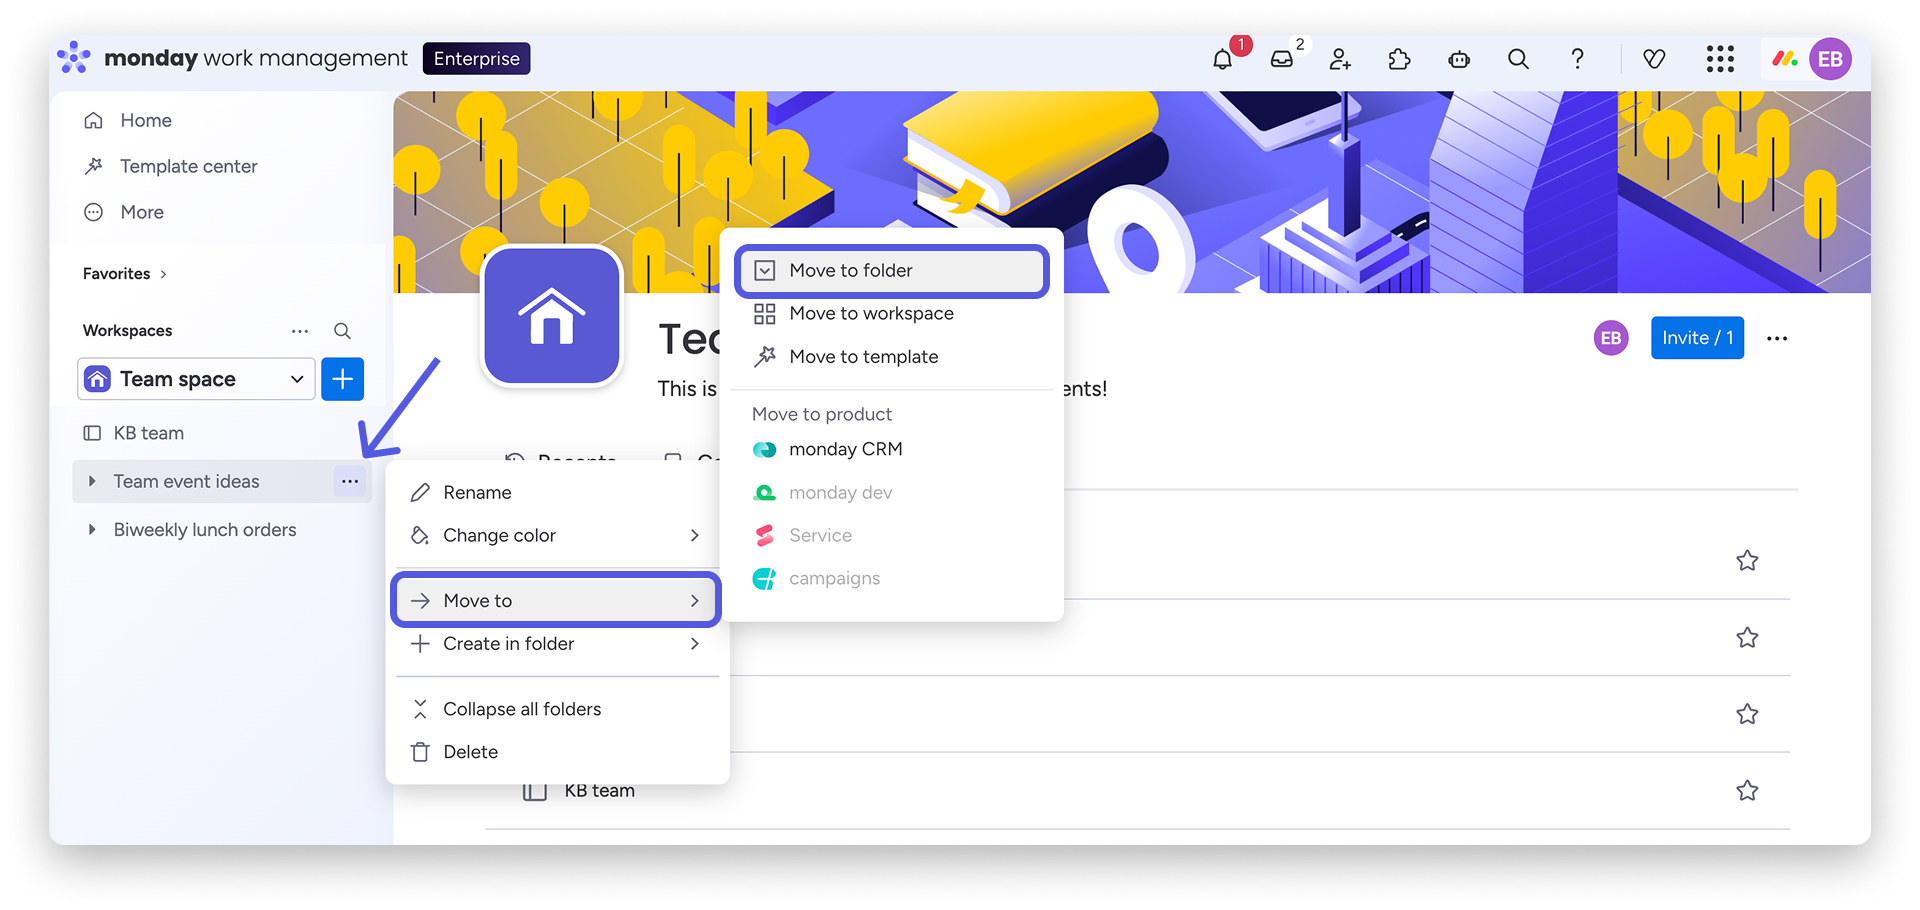Open the workspace three-dot menu beside Invite
The width and height of the screenshot is (1920, 910).
tap(1777, 338)
